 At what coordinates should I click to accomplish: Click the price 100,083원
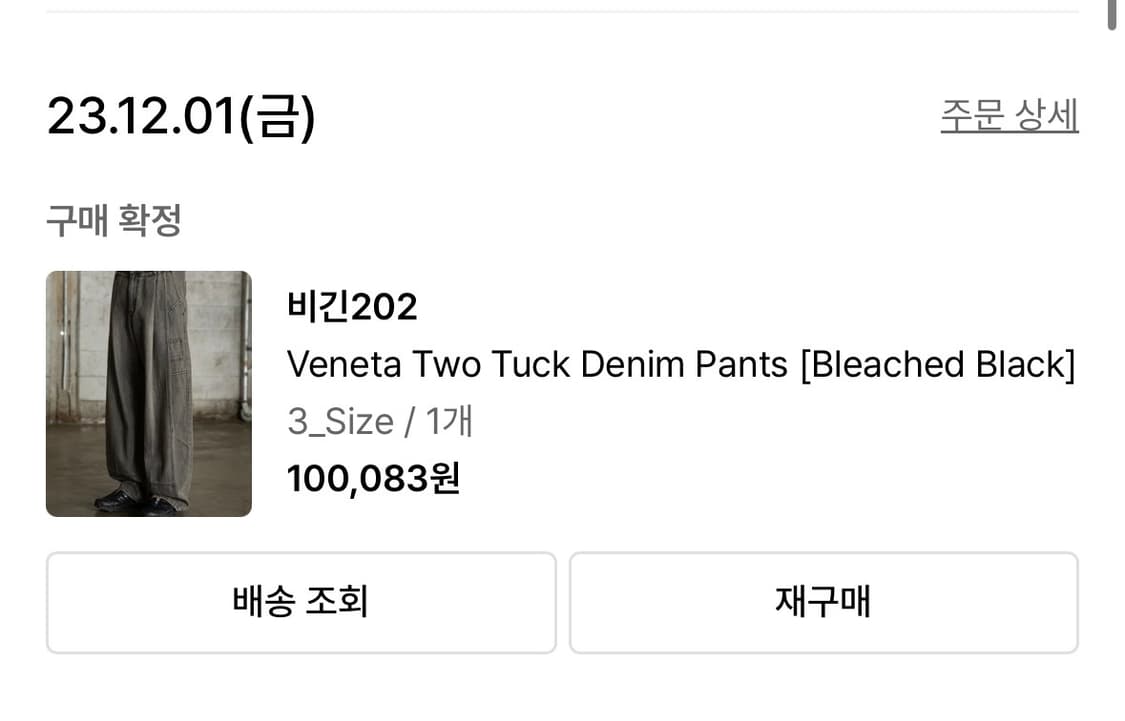(373, 479)
